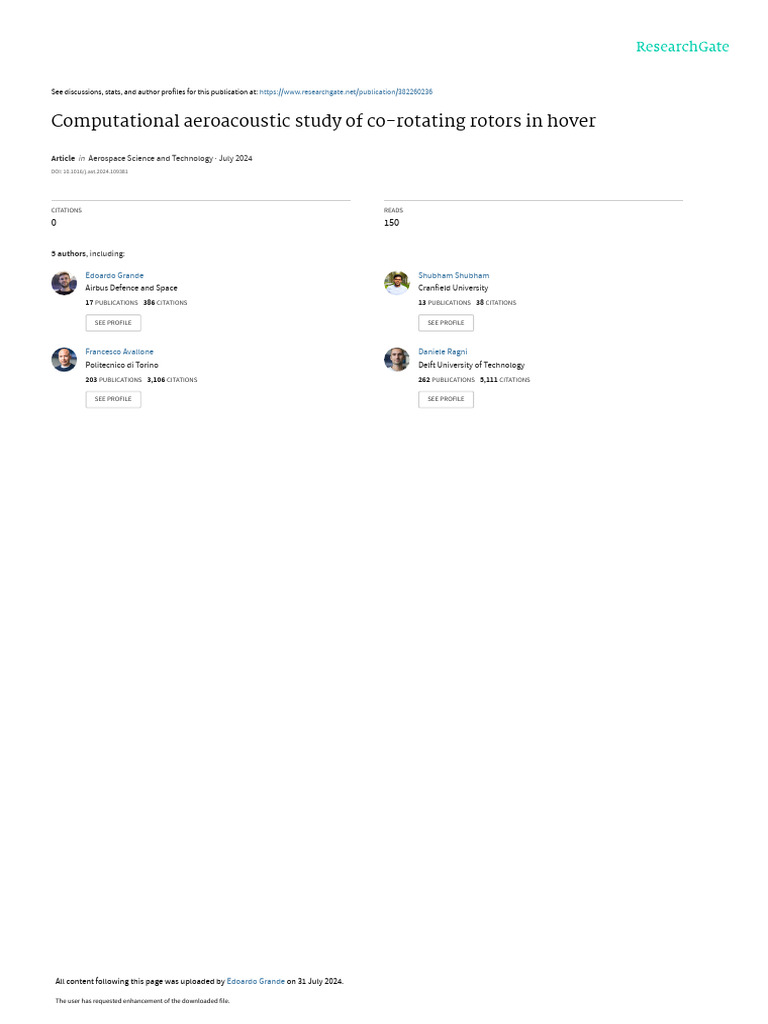768x1024 pixels.
Task: Click the ResearchGate logo
Action: point(682,47)
